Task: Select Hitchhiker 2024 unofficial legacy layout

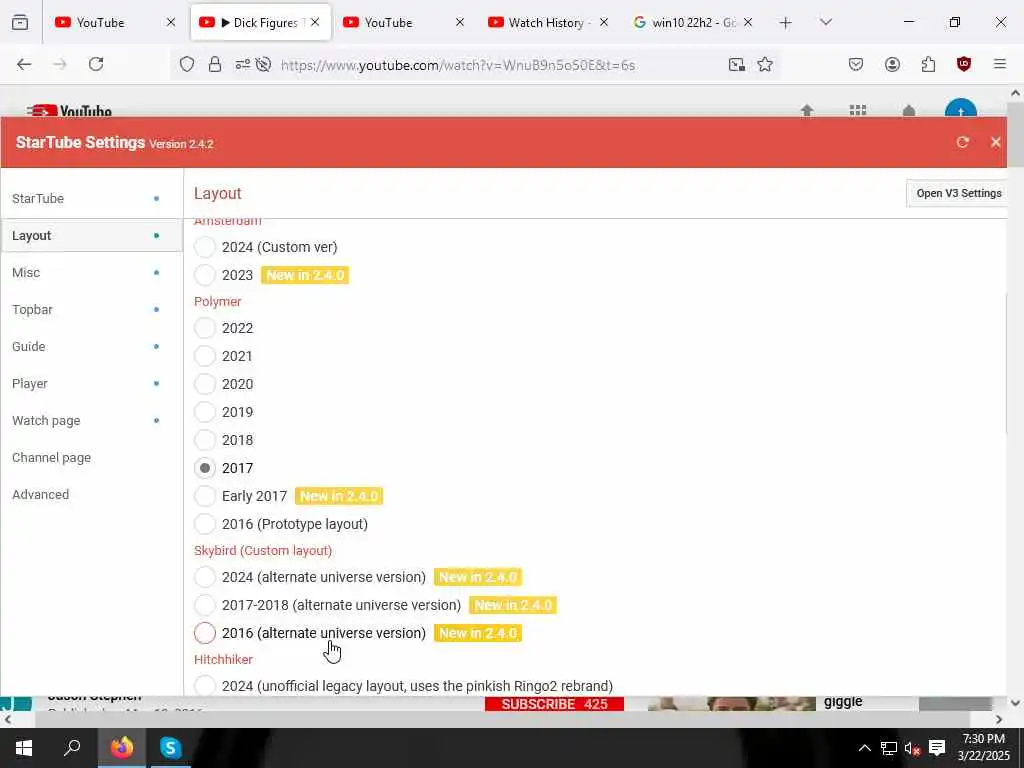Action: pyautogui.click(x=204, y=686)
